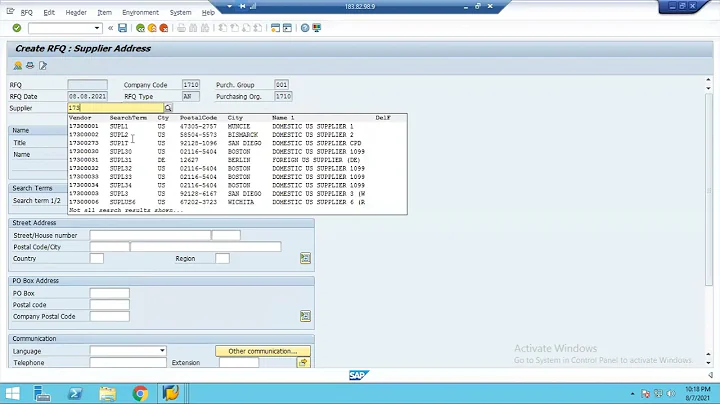Click the green Back icon
The height and width of the screenshot is (404, 720).
pyautogui.click(x=141, y=28)
